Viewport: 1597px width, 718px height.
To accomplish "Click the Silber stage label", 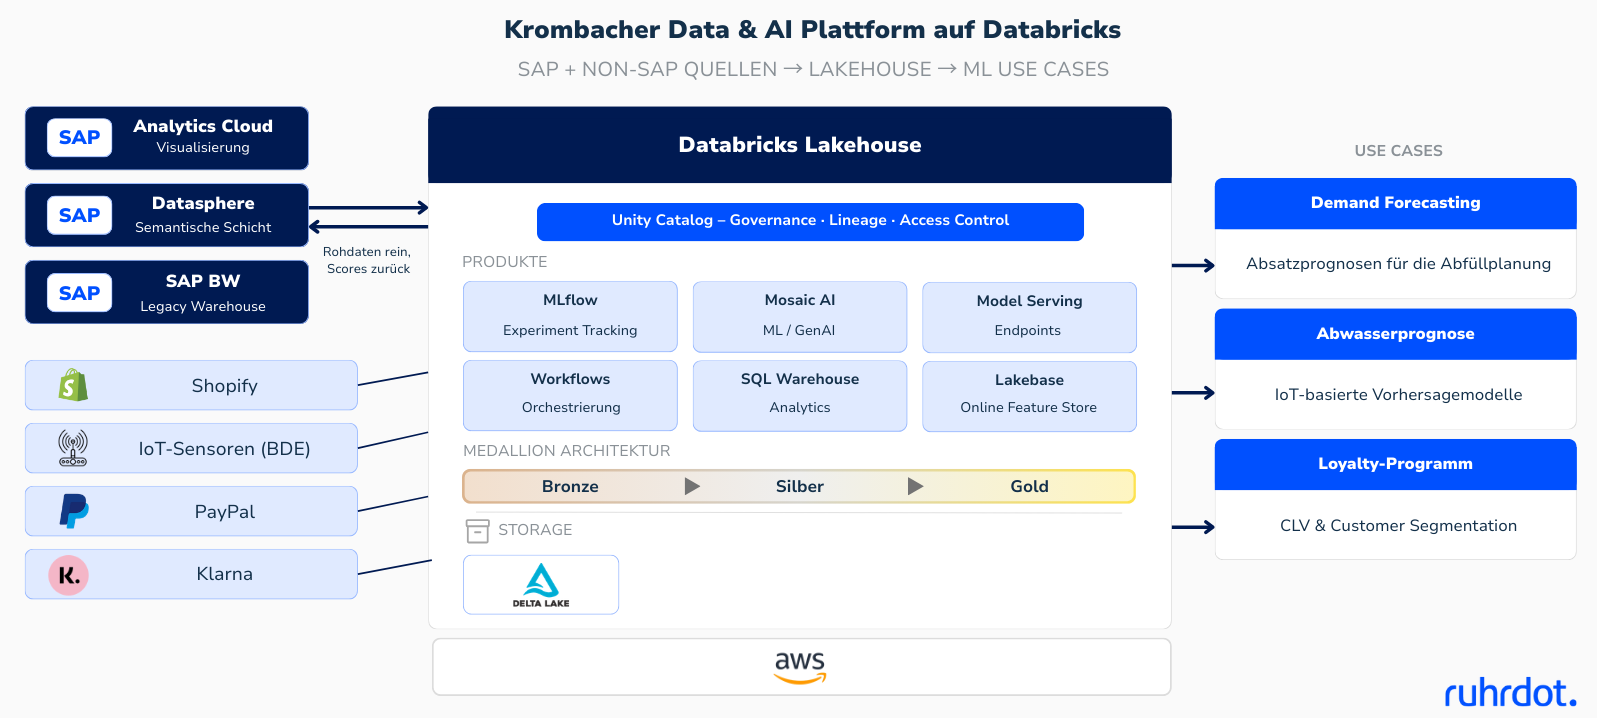I will (x=800, y=486).
